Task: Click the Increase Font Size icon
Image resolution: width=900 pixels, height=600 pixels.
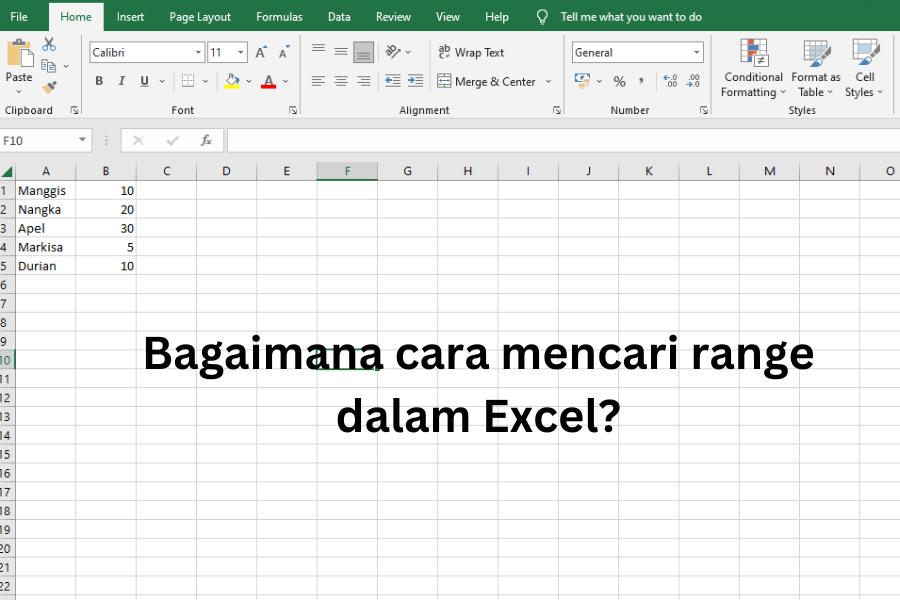Action: pos(261,52)
